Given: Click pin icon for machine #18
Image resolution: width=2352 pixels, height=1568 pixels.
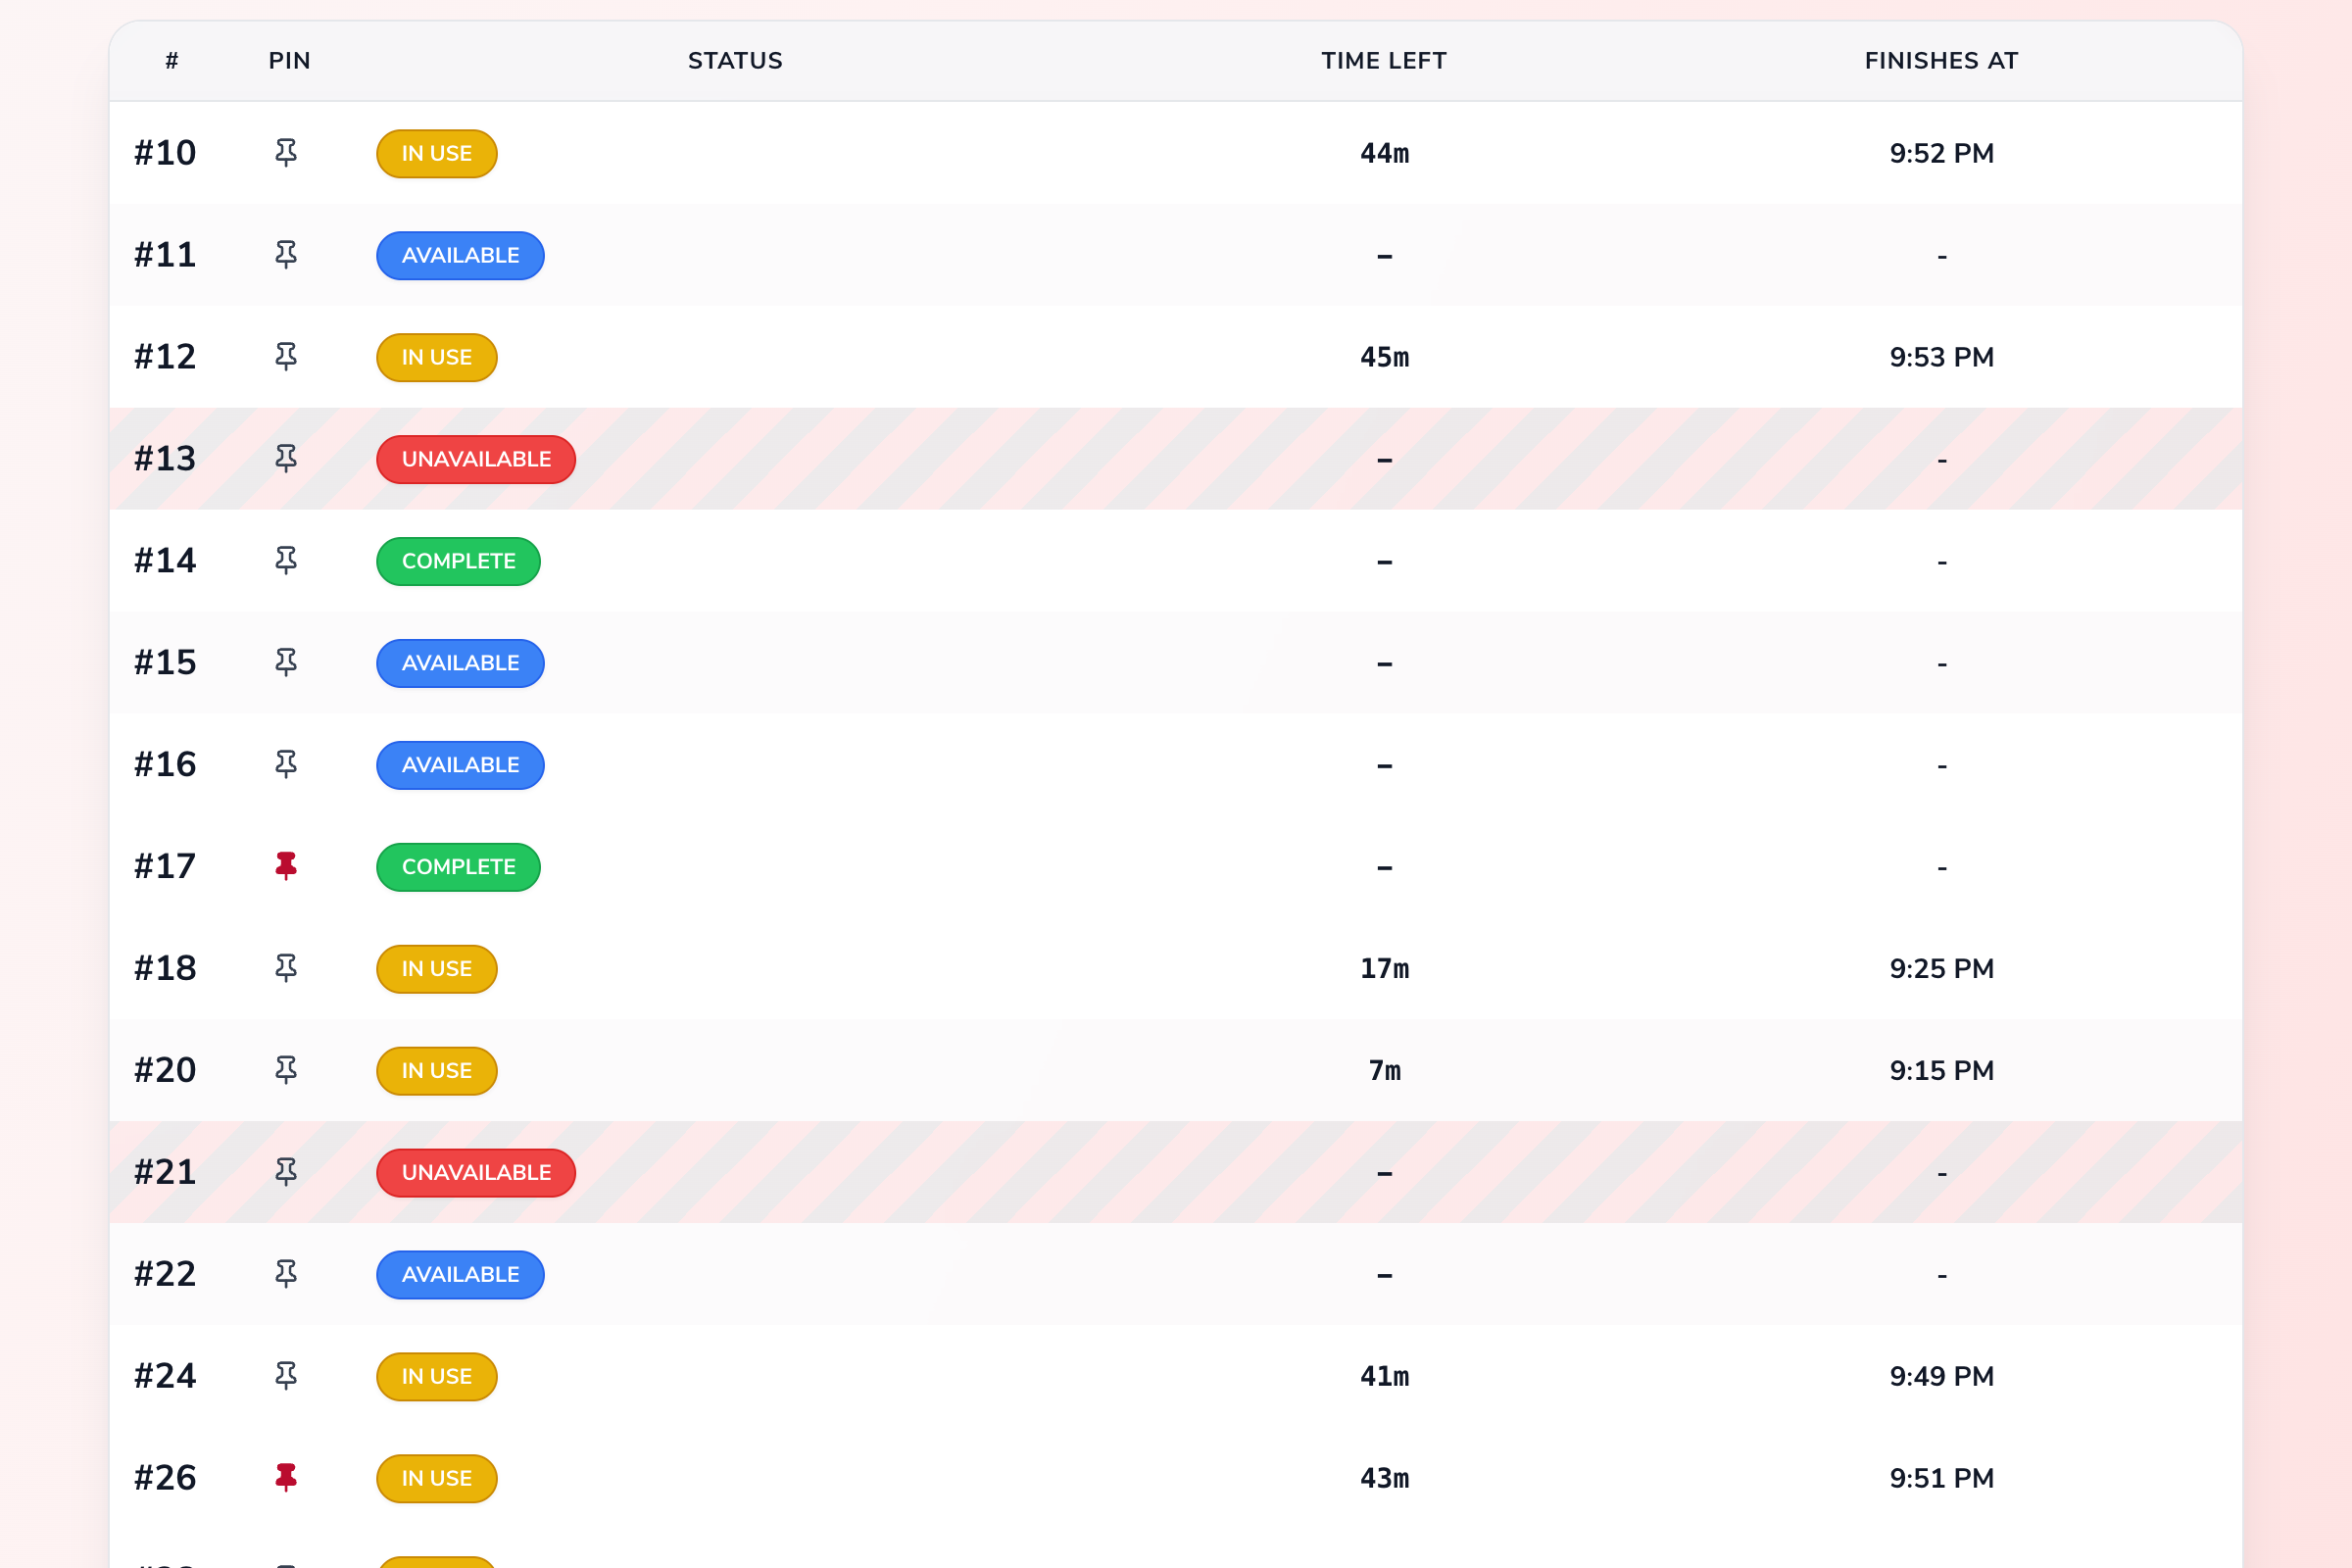Looking at the screenshot, I should point(286,968).
